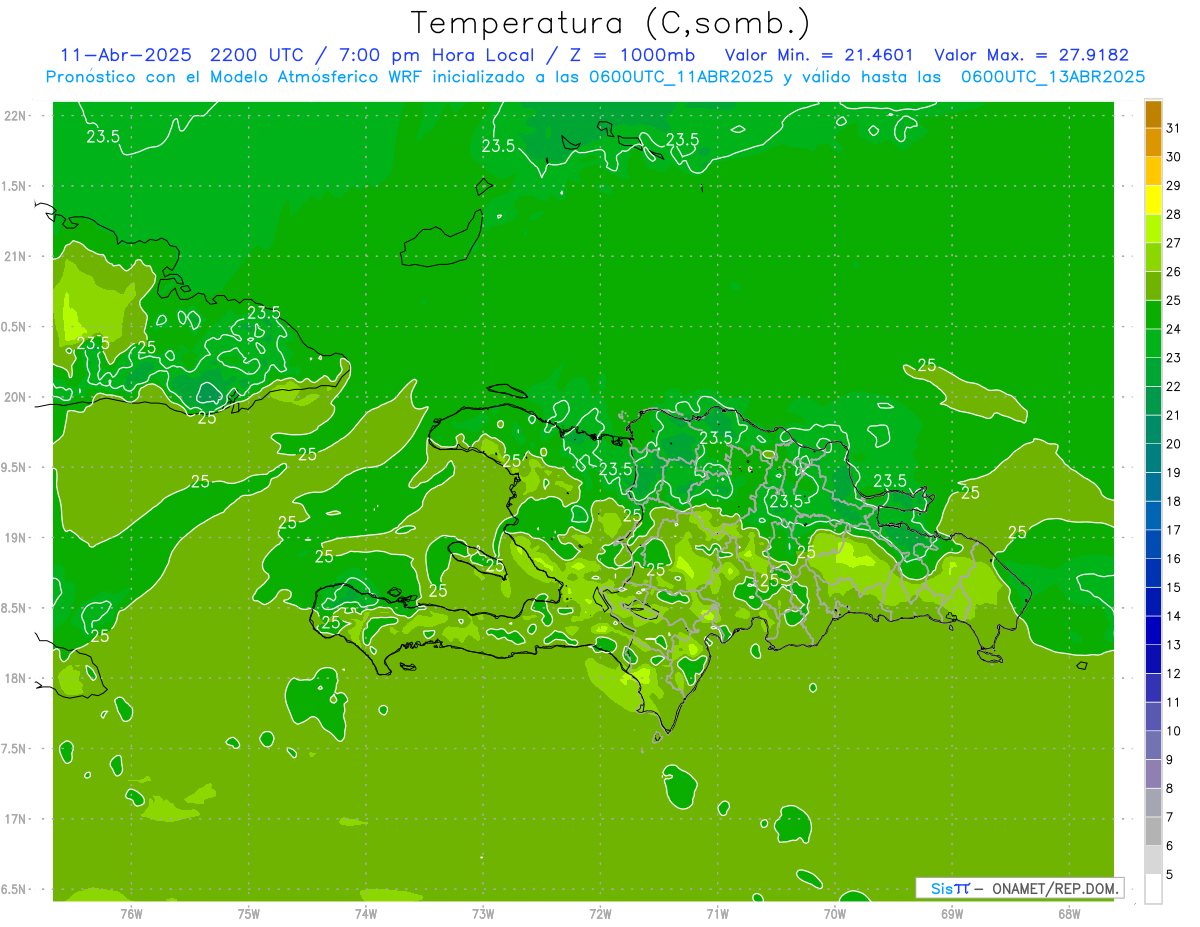
Task: Click the "74W" longitude axis label
Action: point(366,913)
